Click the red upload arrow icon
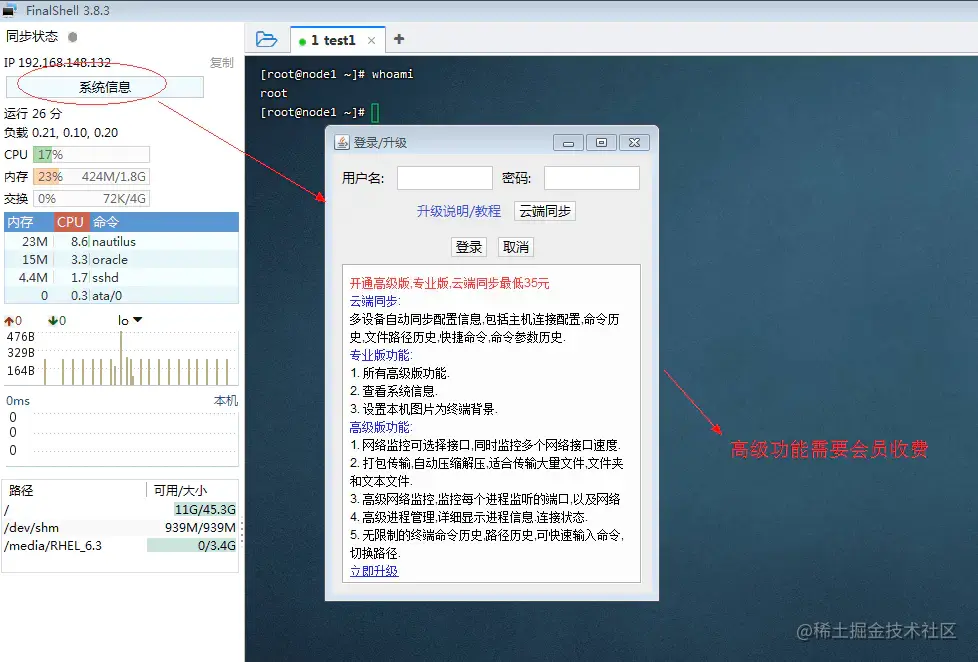This screenshot has height=662, width=978. 8,319
